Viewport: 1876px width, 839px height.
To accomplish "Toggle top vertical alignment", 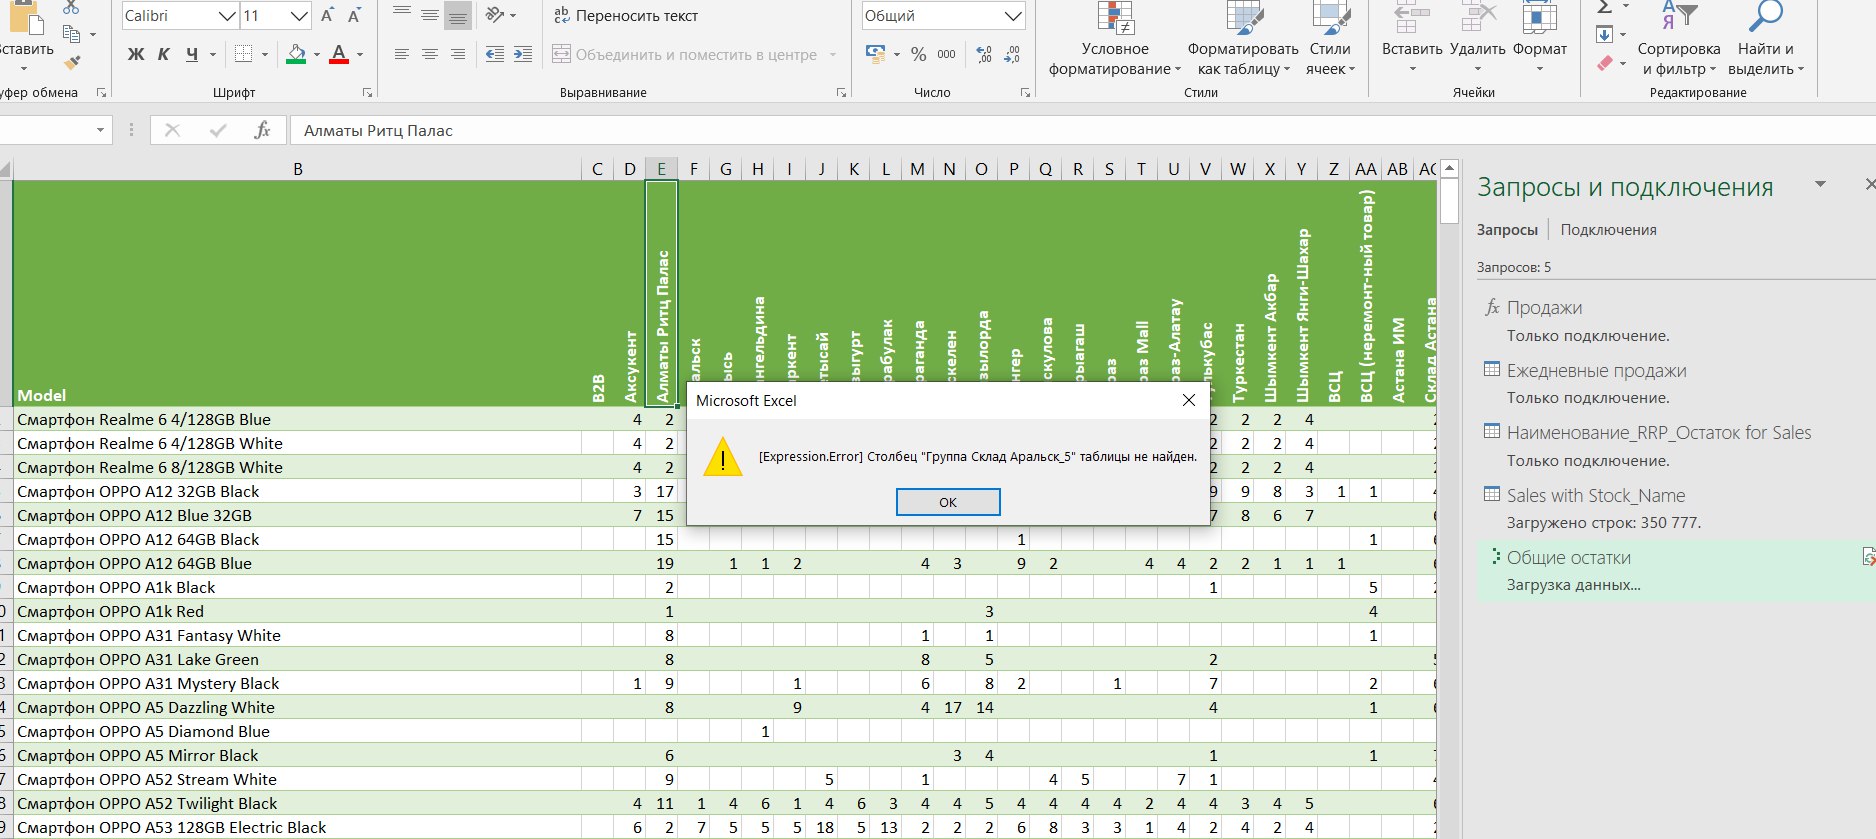I will coord(402,14).
